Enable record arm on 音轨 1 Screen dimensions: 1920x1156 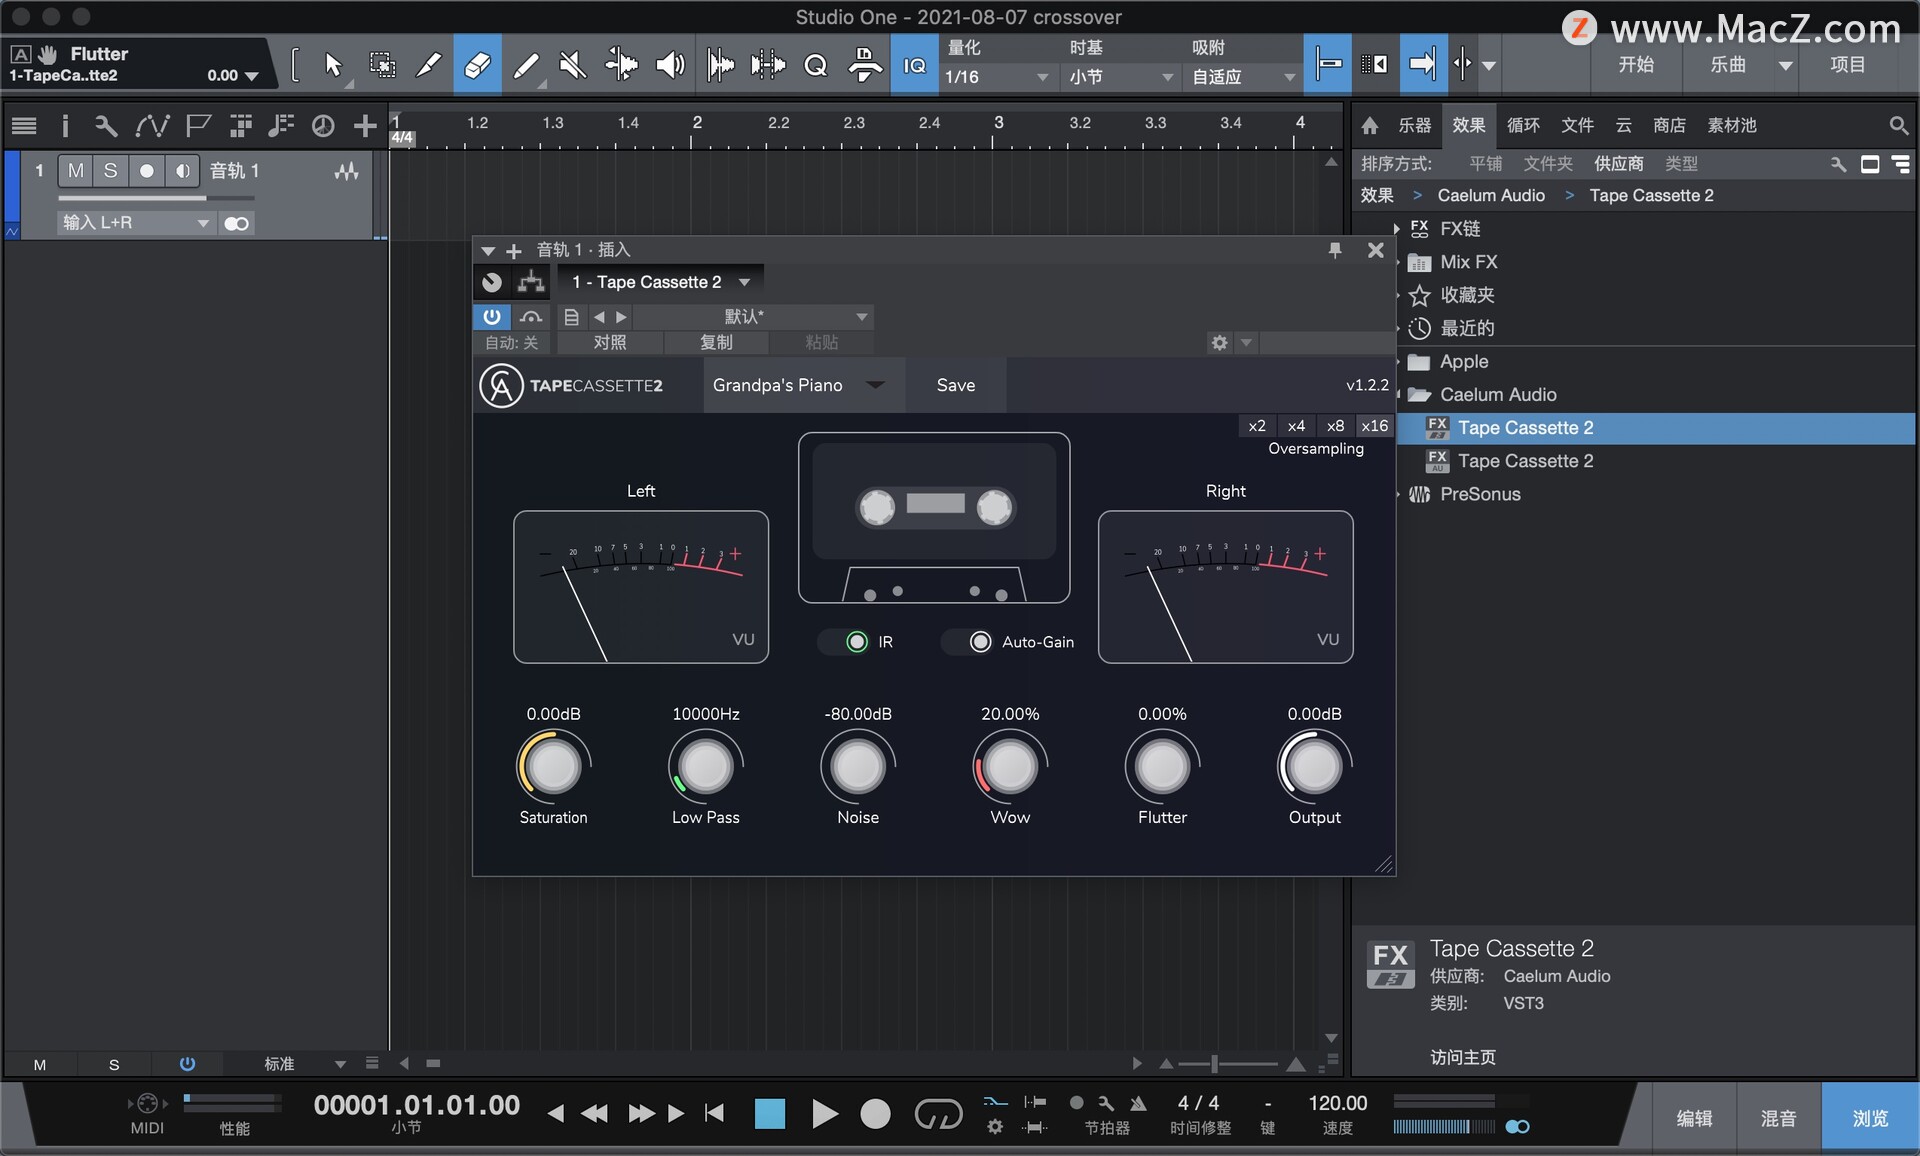click(147, 170)
